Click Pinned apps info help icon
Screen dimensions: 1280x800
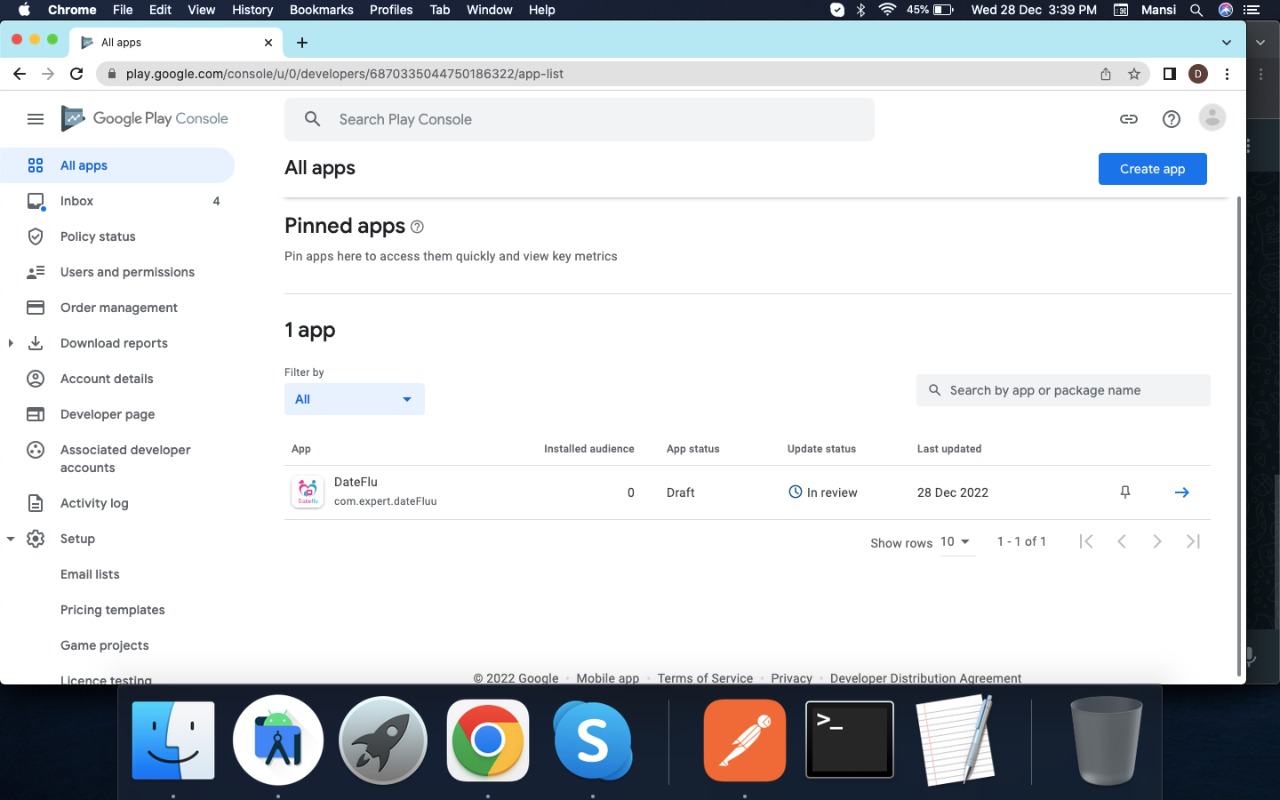pyautogui.click(x=417, y=227)
